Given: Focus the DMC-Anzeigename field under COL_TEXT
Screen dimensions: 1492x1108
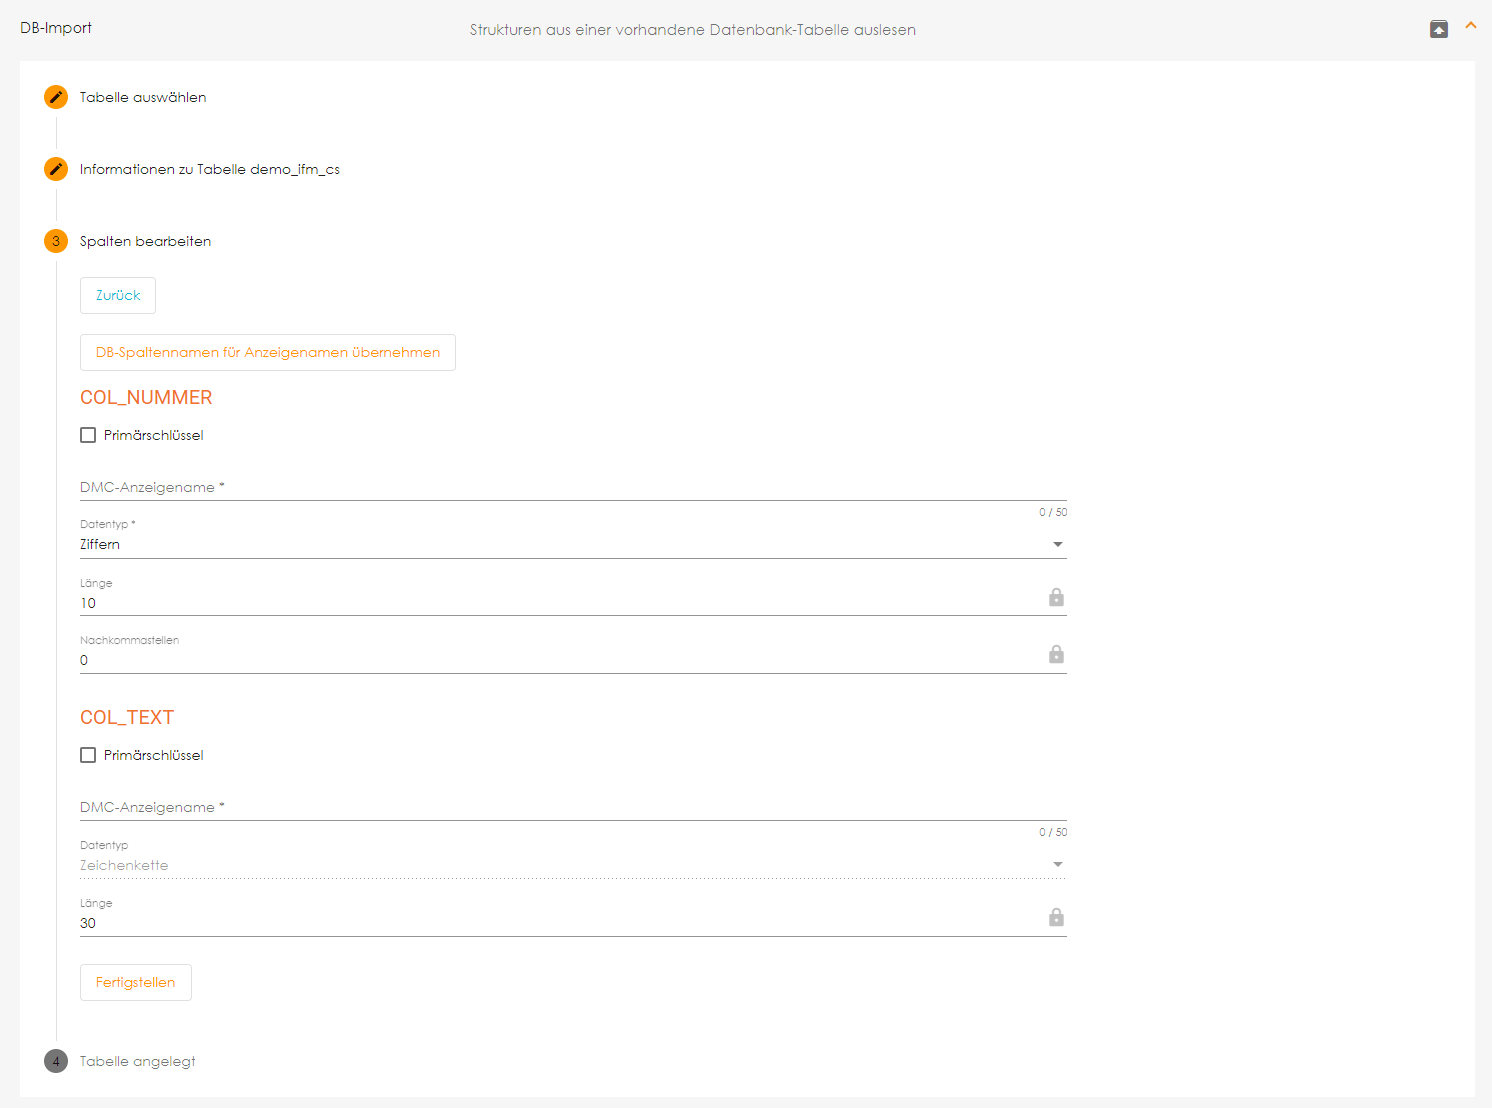Looking at the screenshot, I should click(x=572, y=807).
